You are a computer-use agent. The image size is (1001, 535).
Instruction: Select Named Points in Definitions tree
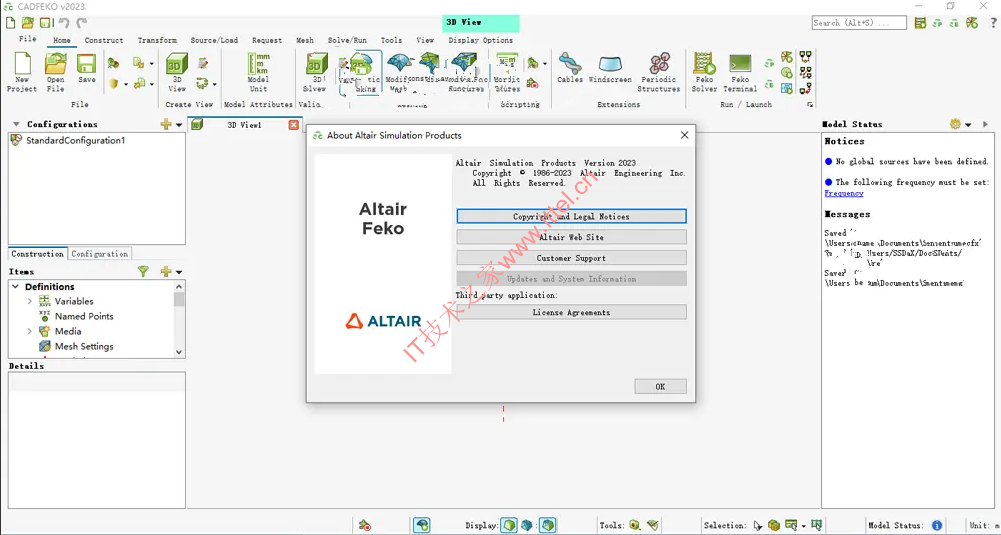click(x=84, y=316)
